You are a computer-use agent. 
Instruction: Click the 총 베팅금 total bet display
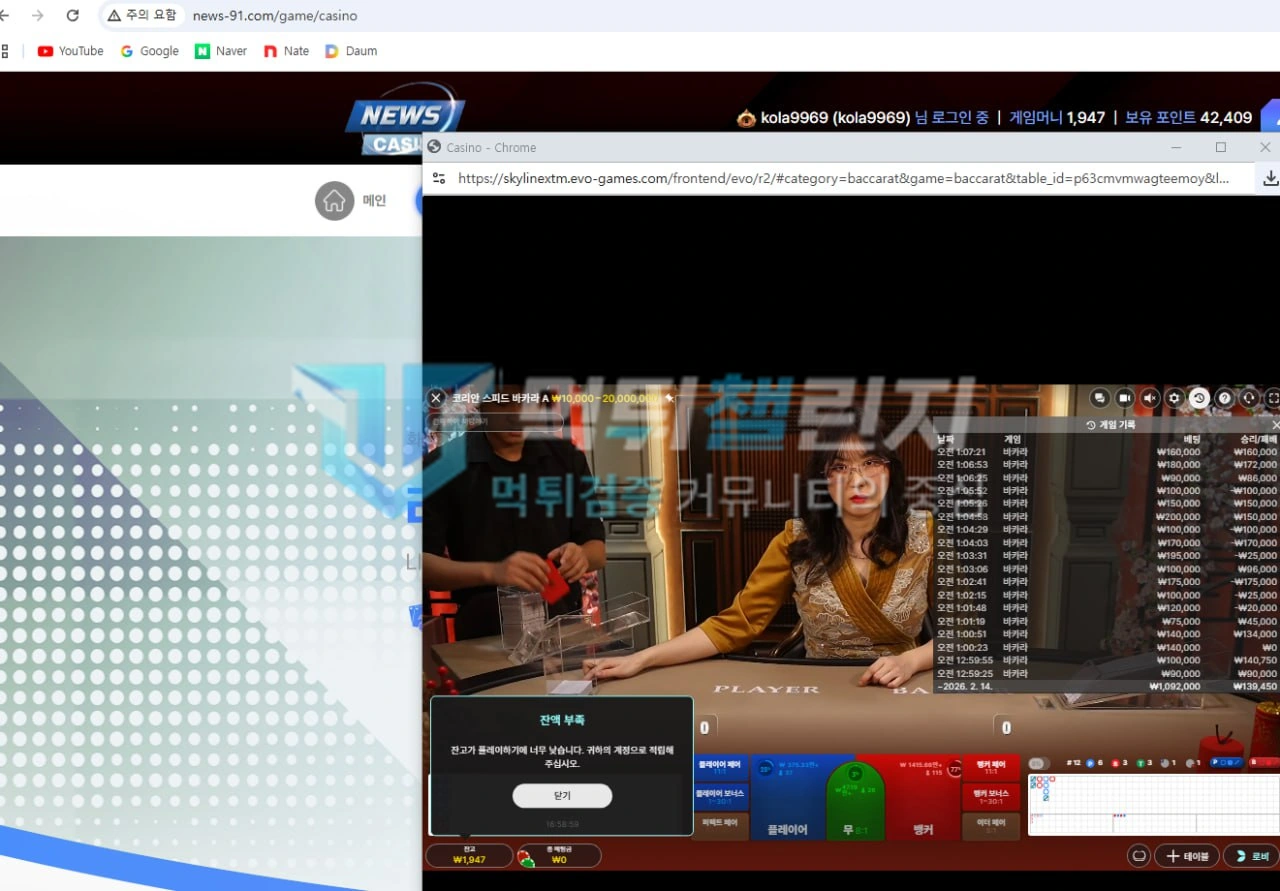click(559, 856)
